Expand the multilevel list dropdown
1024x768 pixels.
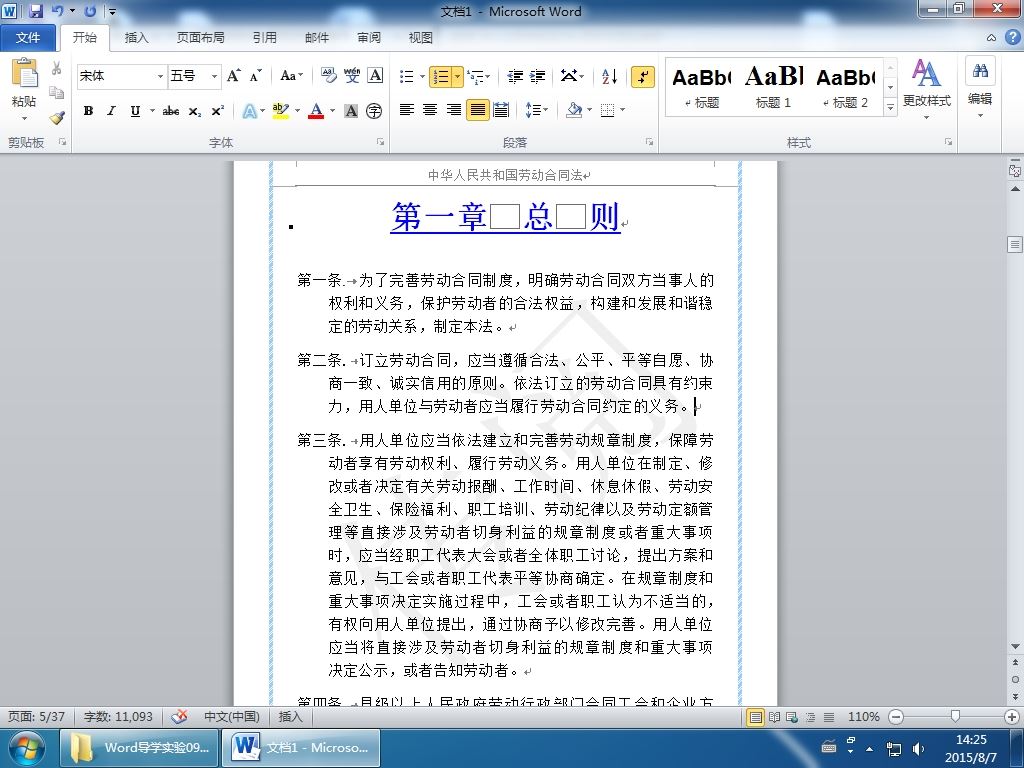coord(488,76)
